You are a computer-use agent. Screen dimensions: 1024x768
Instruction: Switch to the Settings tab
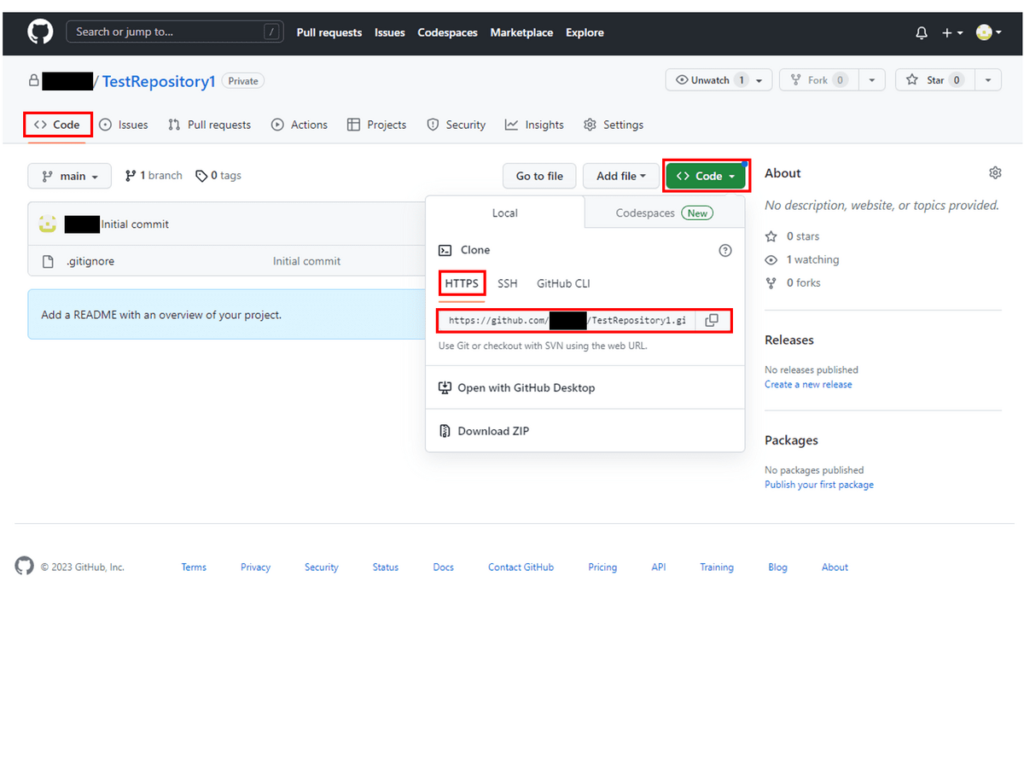pos(613,125)
